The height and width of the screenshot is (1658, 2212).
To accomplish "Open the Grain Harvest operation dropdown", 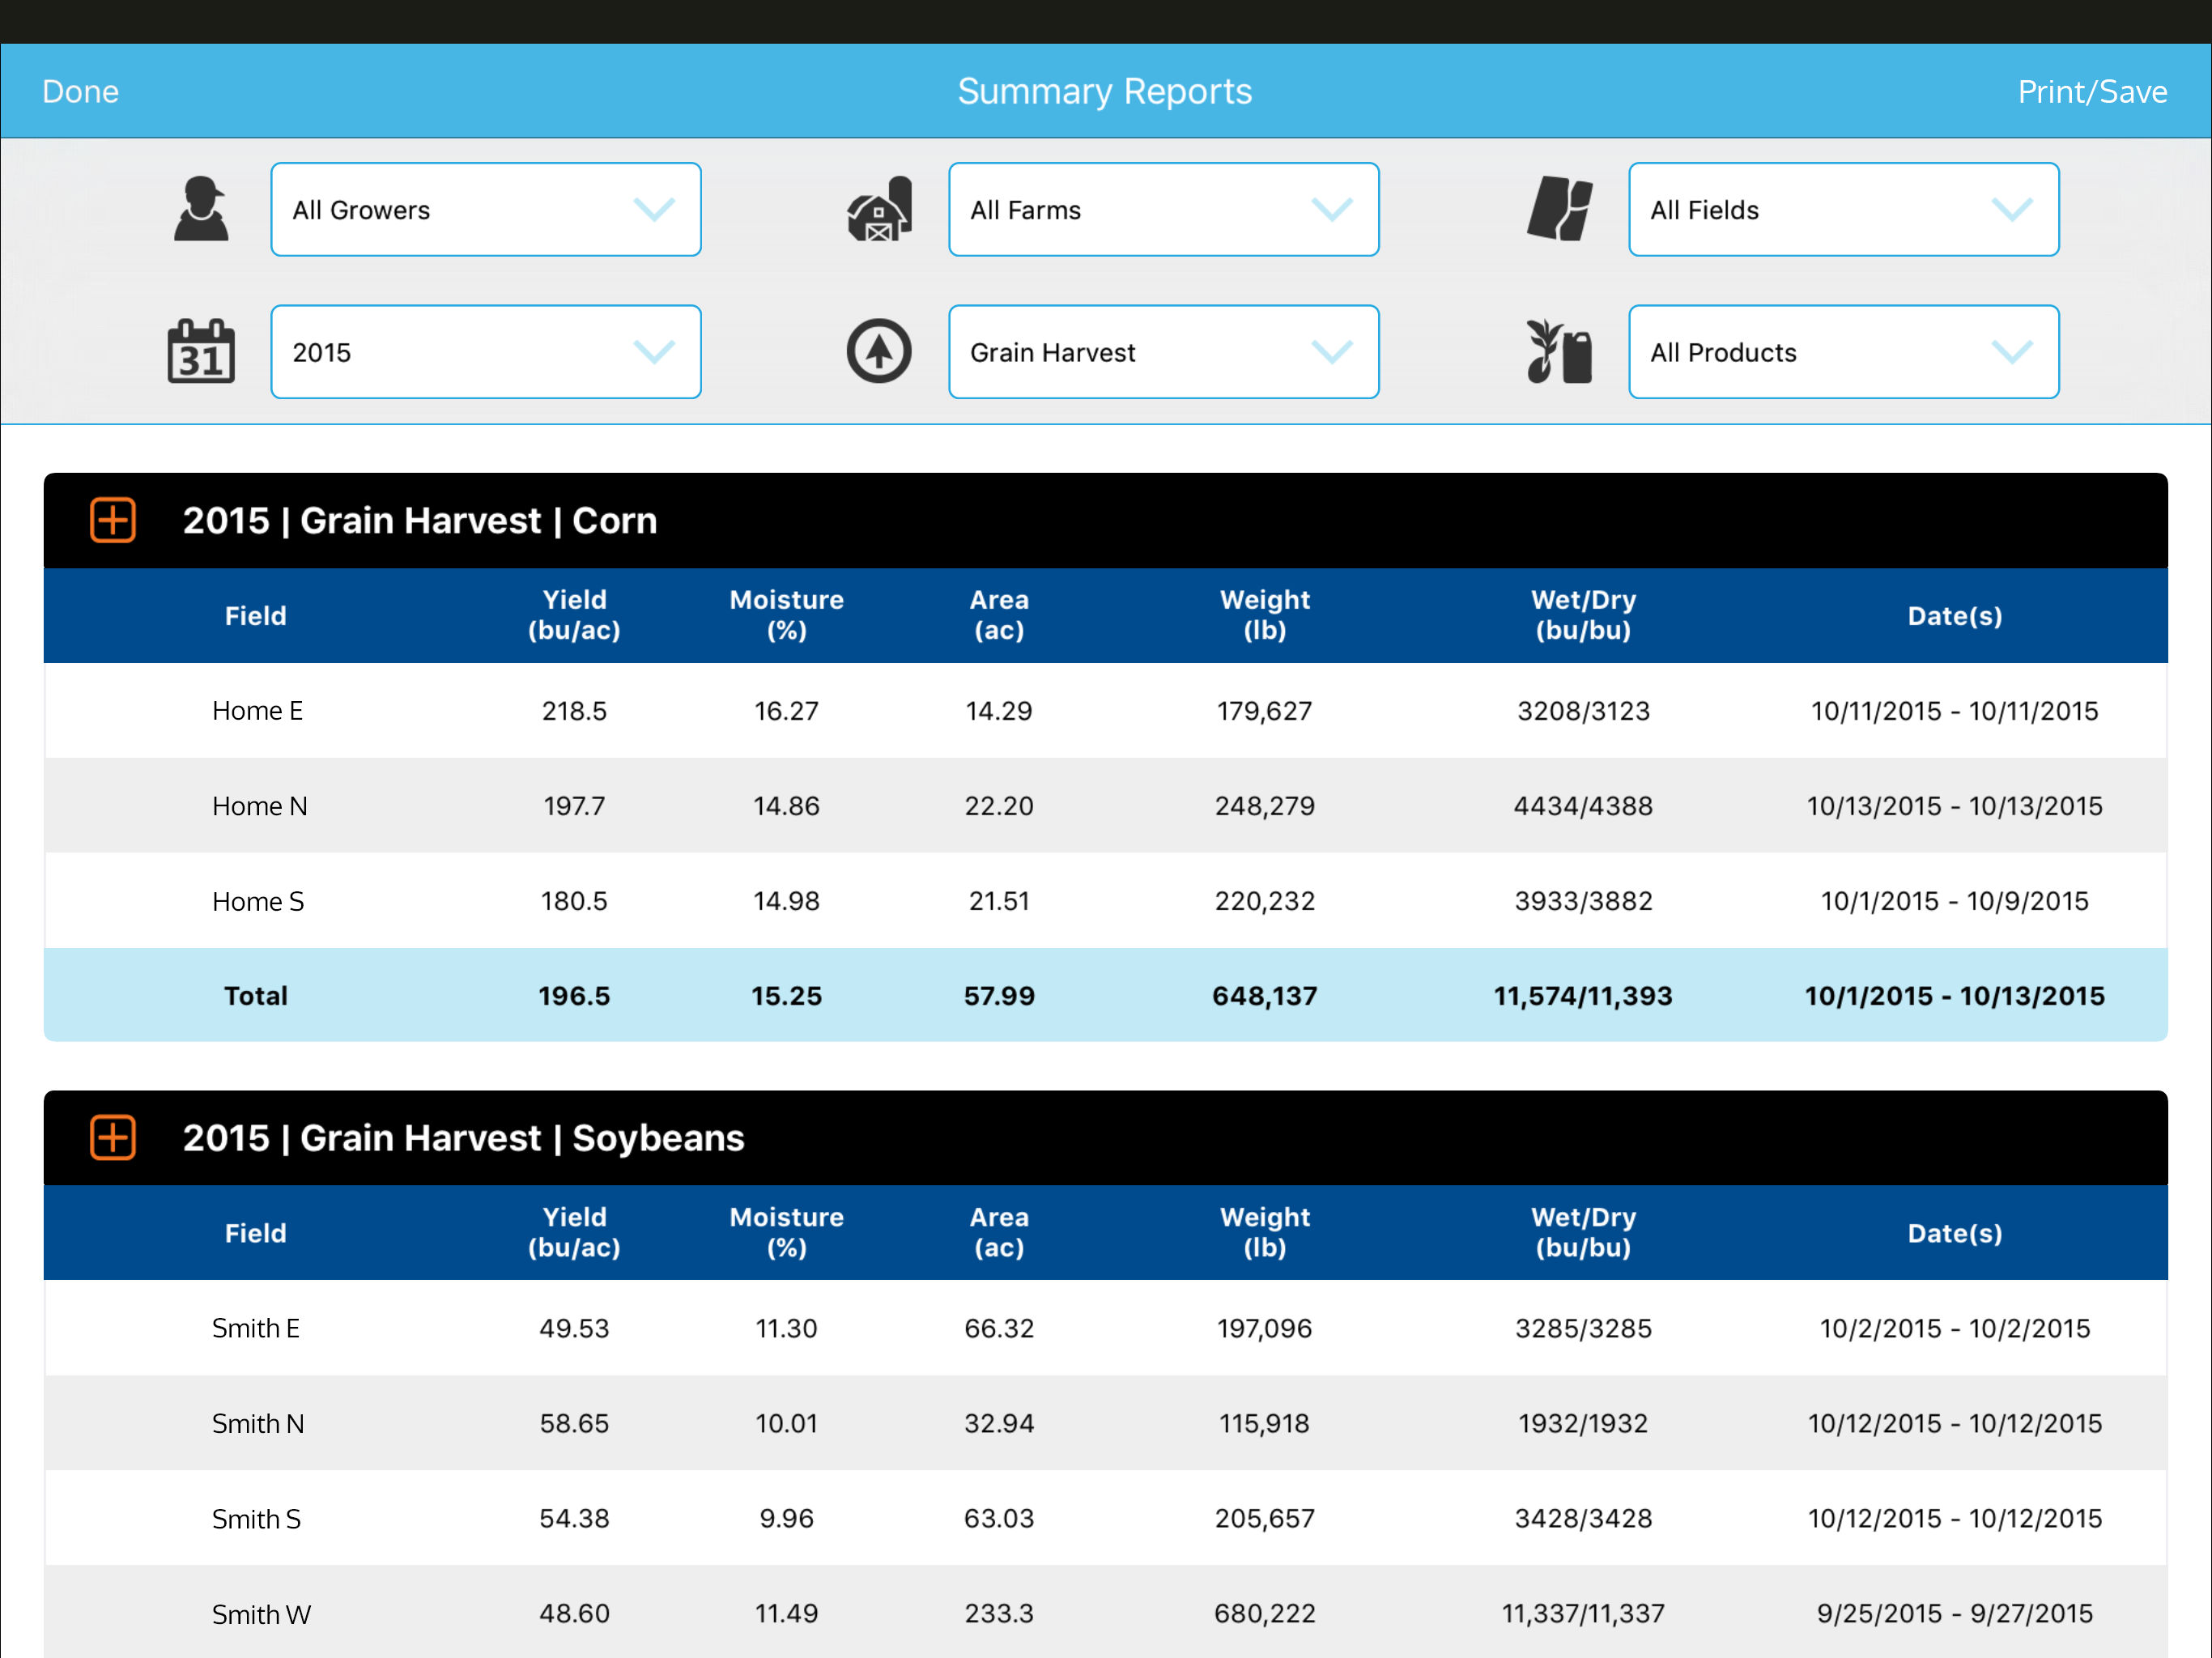I will click(x=1164, y=351).
